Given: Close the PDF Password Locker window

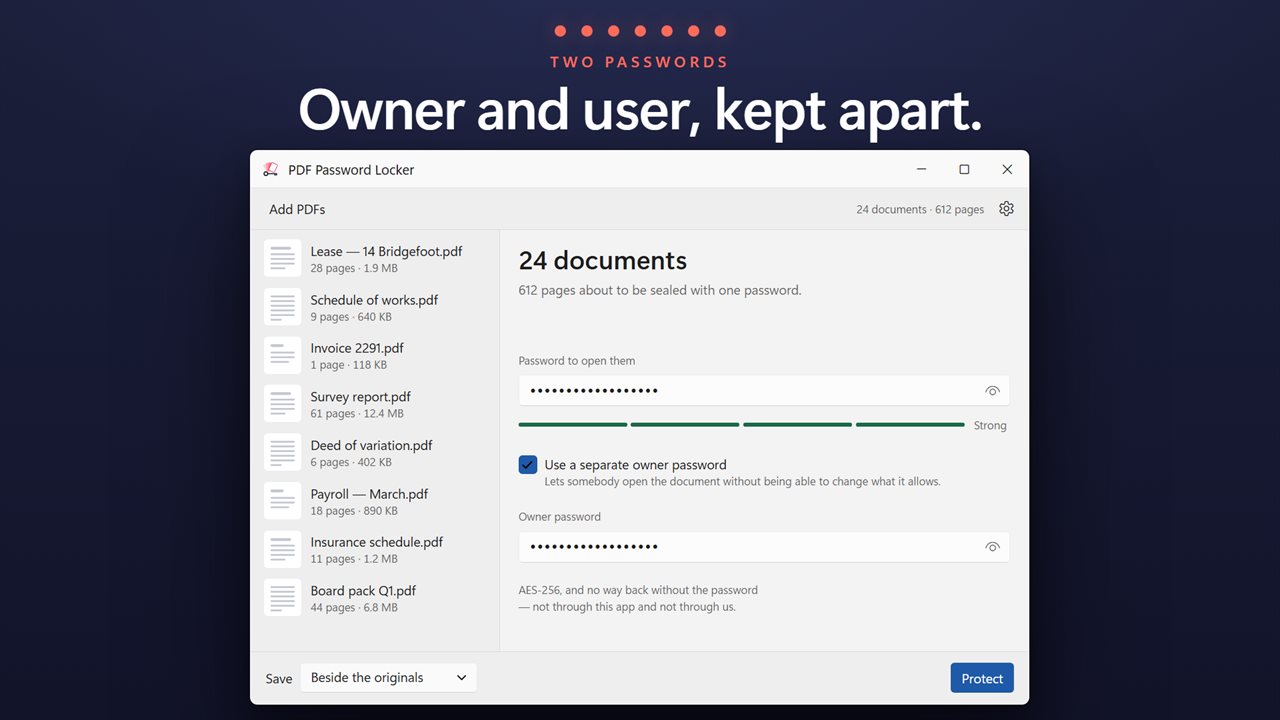Looking at the screenshot, I should (1007, 170).
